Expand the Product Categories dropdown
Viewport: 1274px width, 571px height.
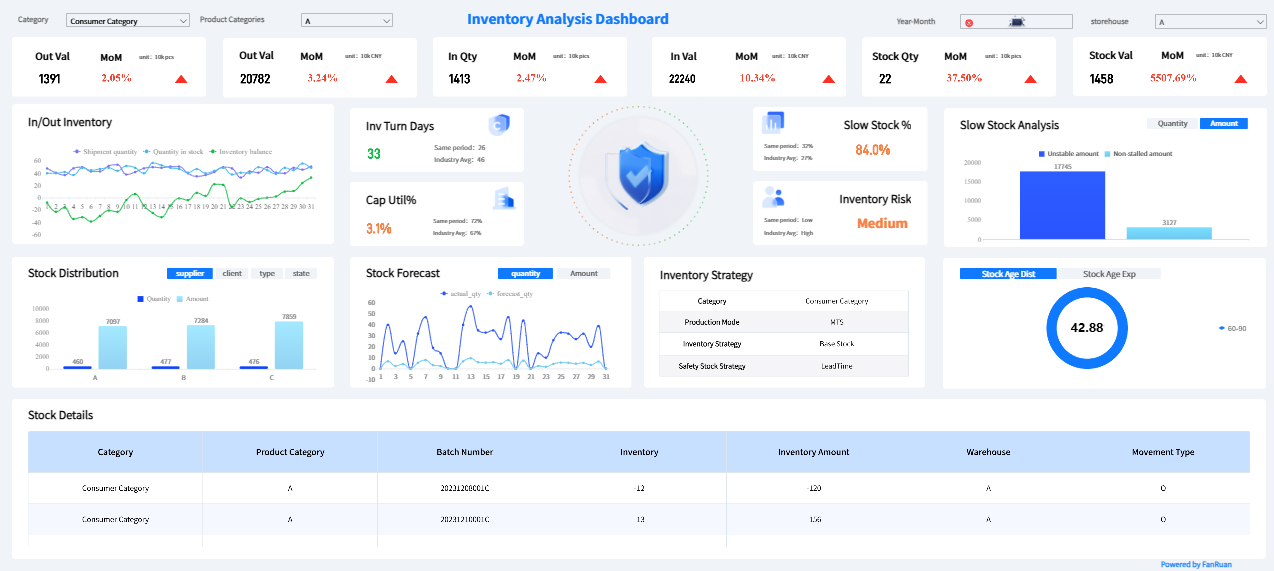pyautogui.click(x=346, y=20)
